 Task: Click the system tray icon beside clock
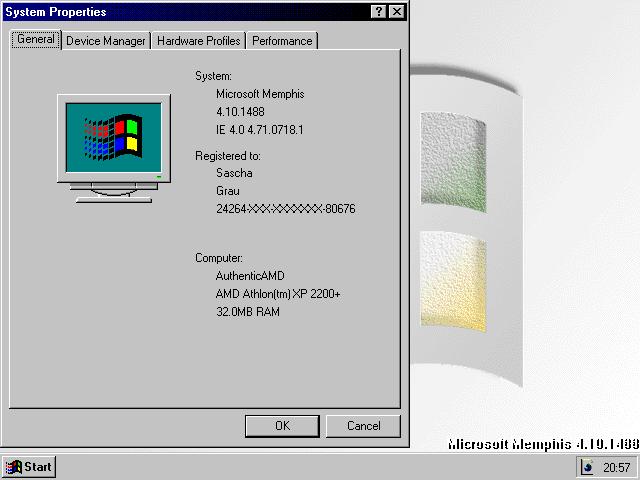coord(588,467)
